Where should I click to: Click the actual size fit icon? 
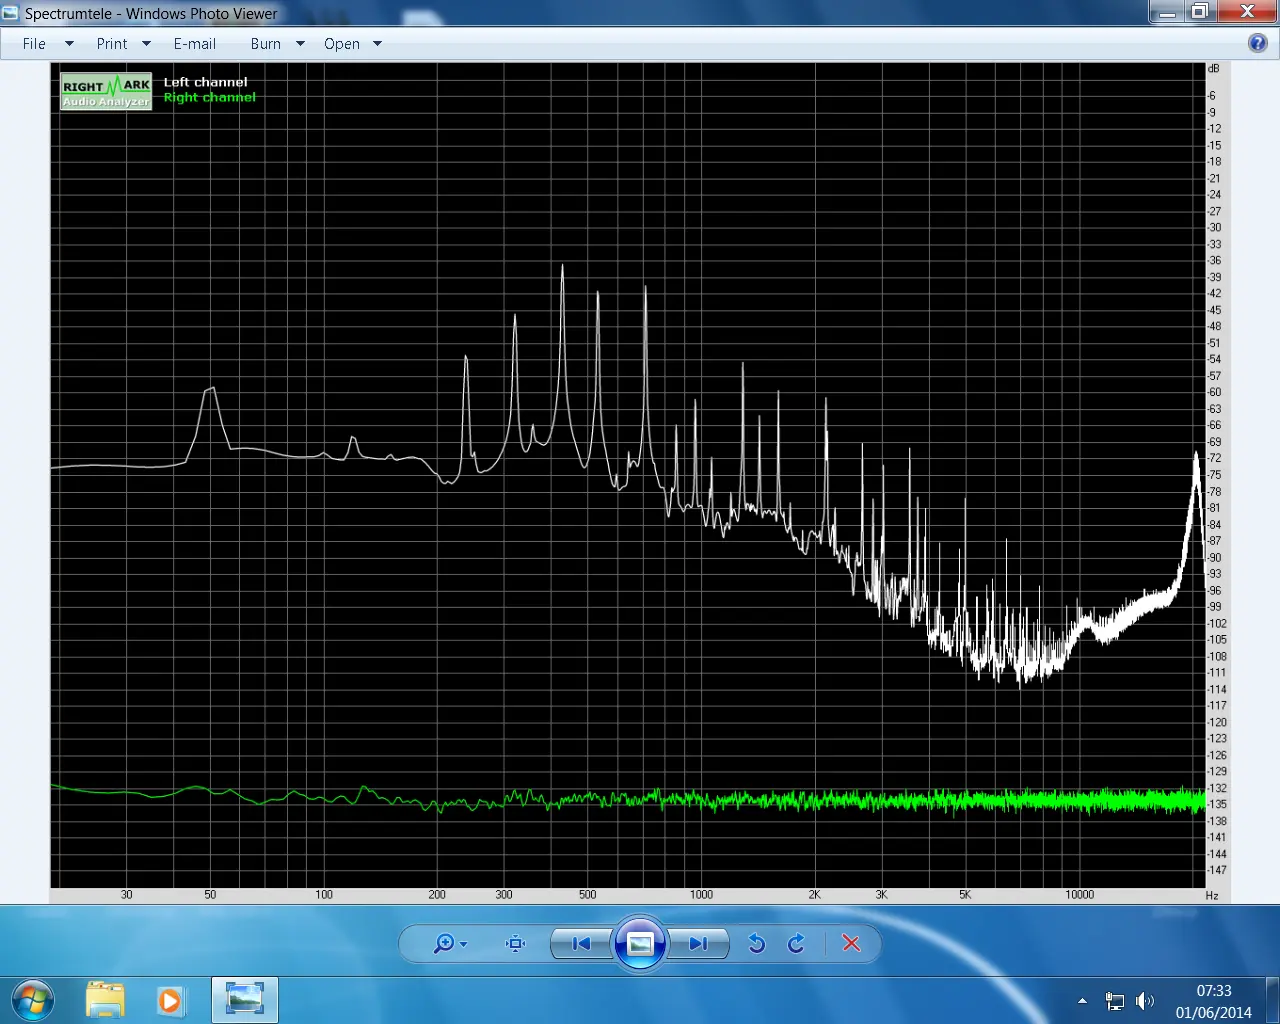point(515,943)
